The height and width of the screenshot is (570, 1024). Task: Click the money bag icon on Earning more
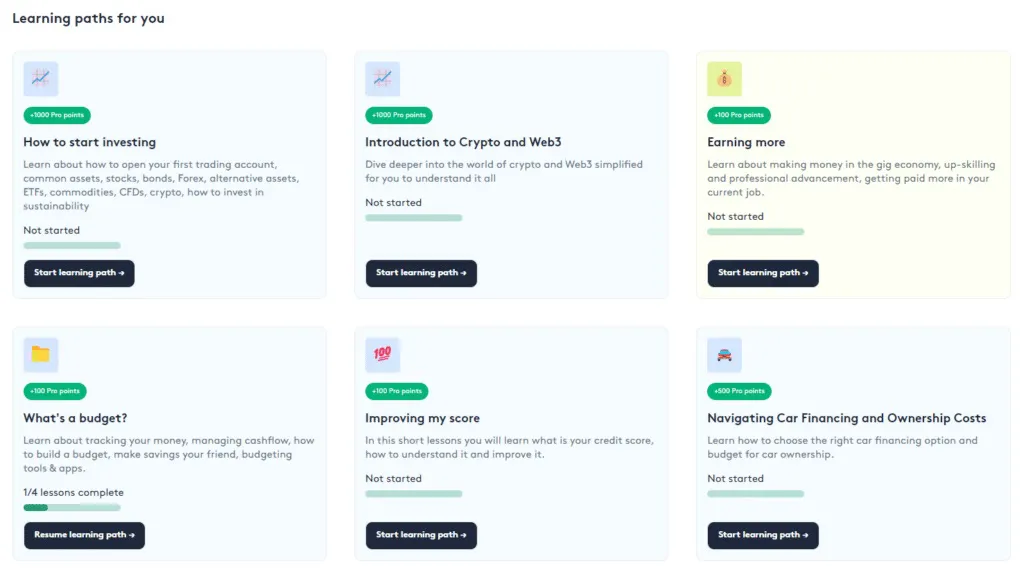click(x=725, y=79)
